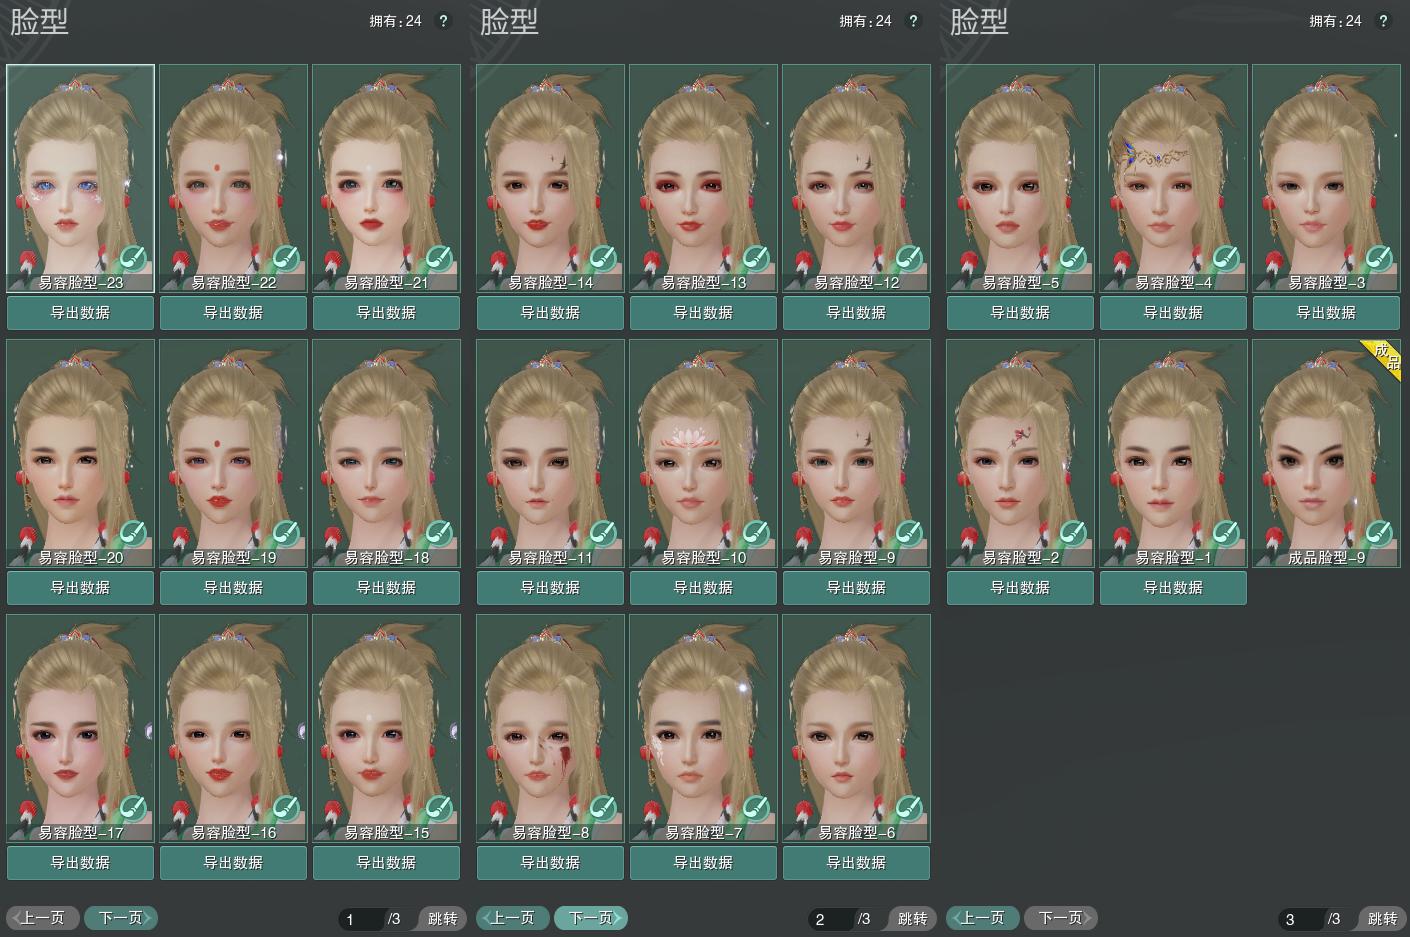
Task: Select the 易容脸型-12 face thumbnail
Action: point(856,178)
